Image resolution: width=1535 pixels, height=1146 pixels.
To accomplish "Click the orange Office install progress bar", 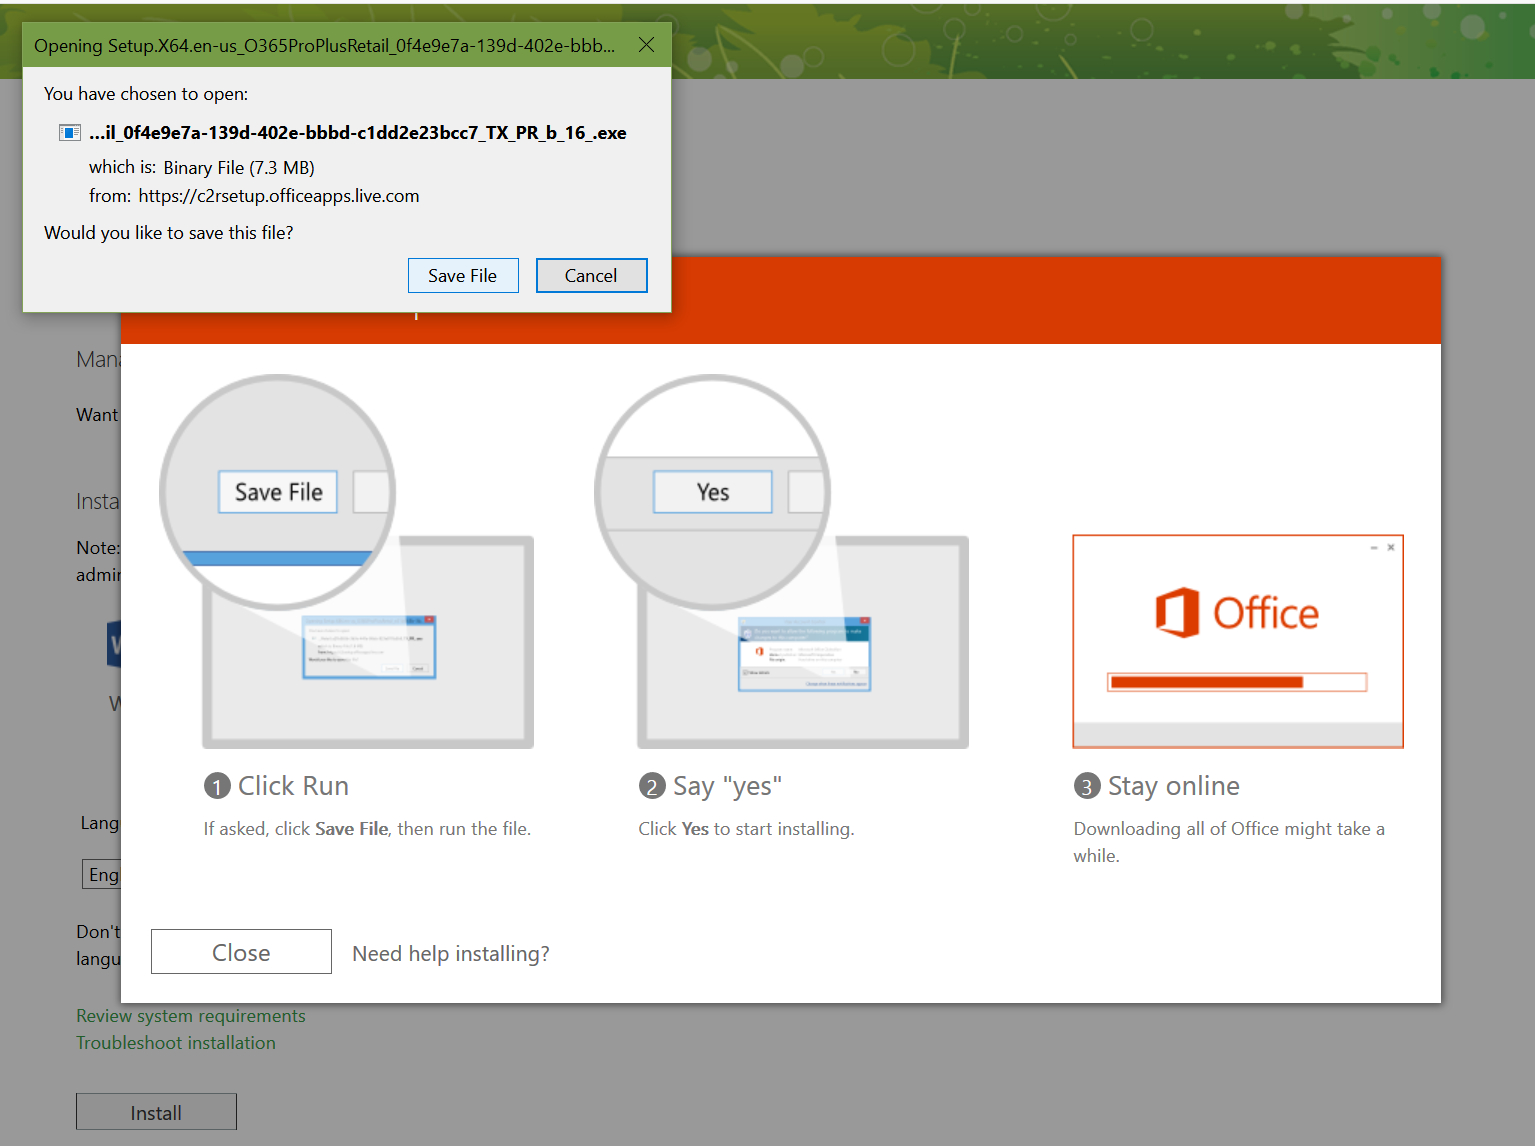I will 1237,682.
